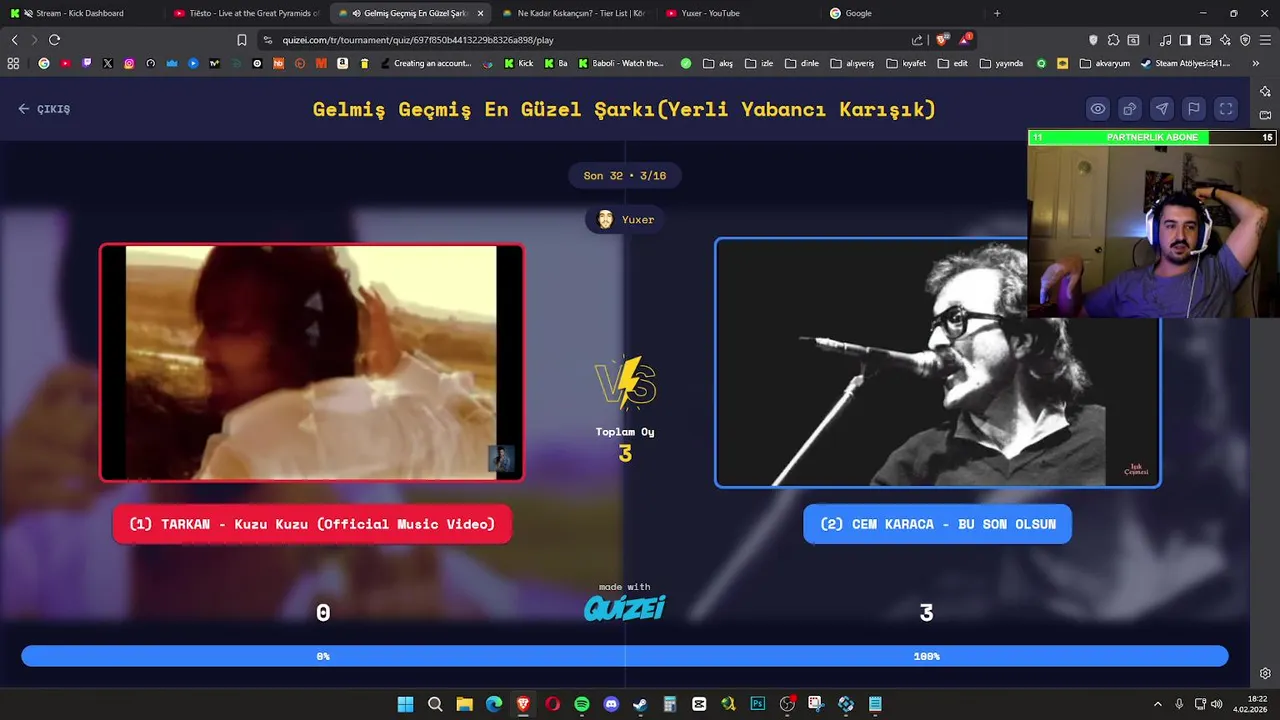The image size is (1280, 720).
Task: Open browser main hamburger menu
Action: pos(1265,40)
